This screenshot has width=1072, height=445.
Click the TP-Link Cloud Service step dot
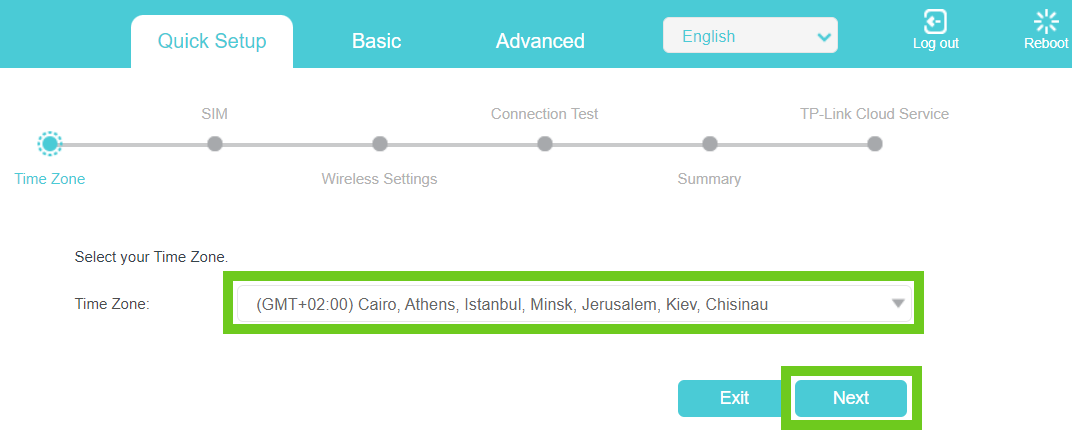pyautogui.click(x=874, y=144)
